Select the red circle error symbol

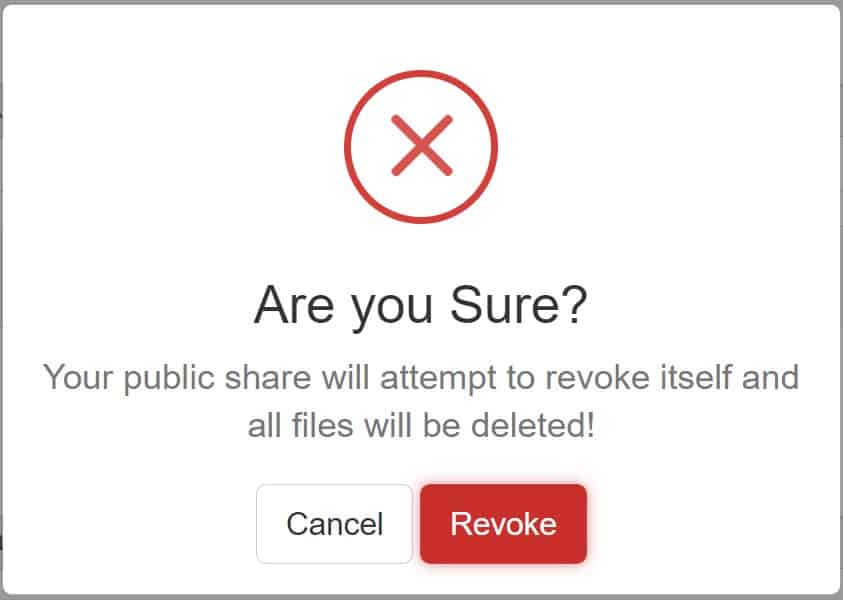point(421,146)
